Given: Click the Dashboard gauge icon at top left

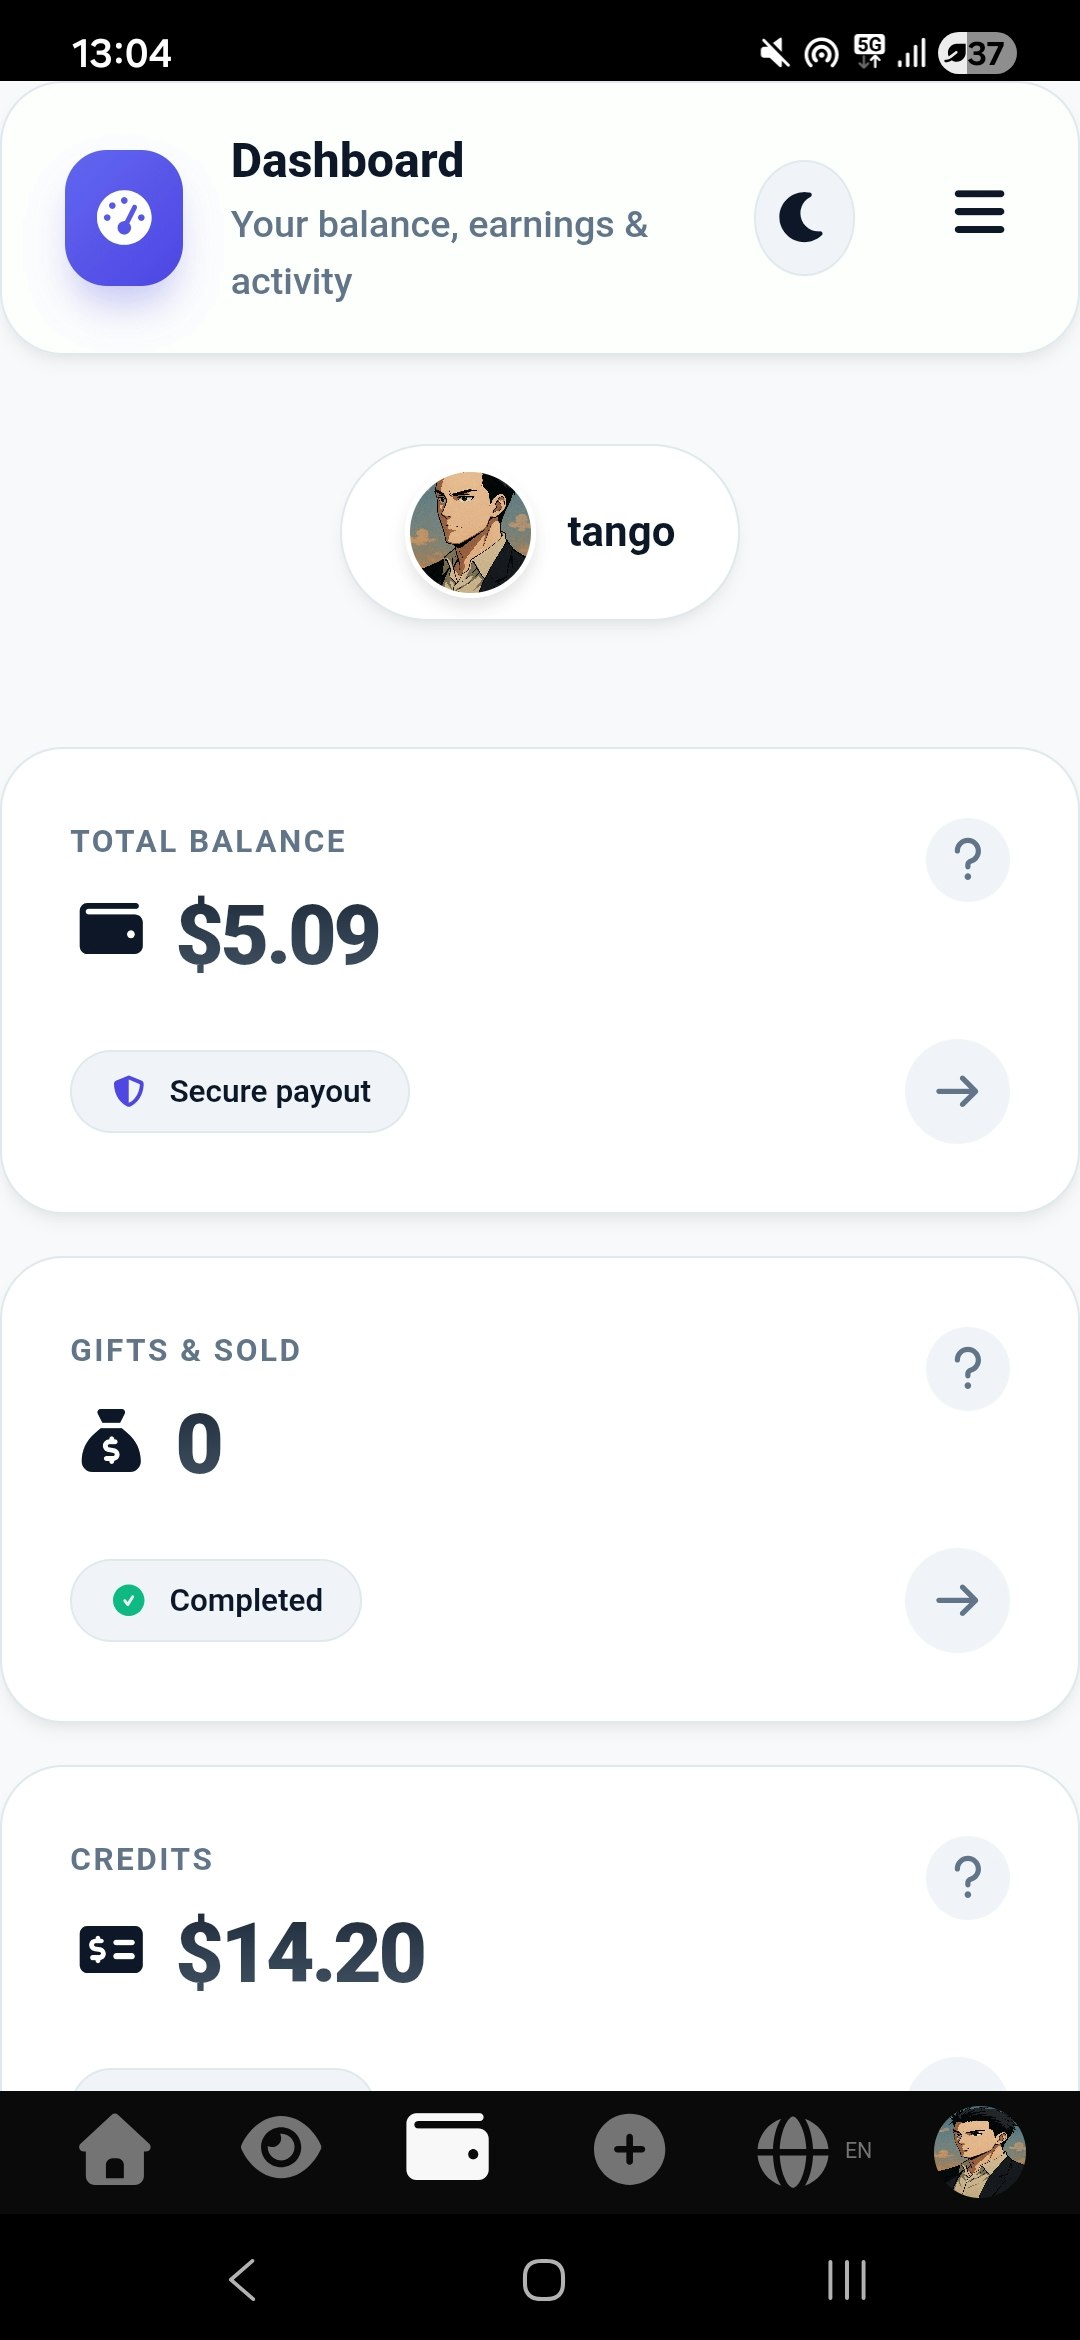Looking at the screenshot, I should click(x=123, y=219).
